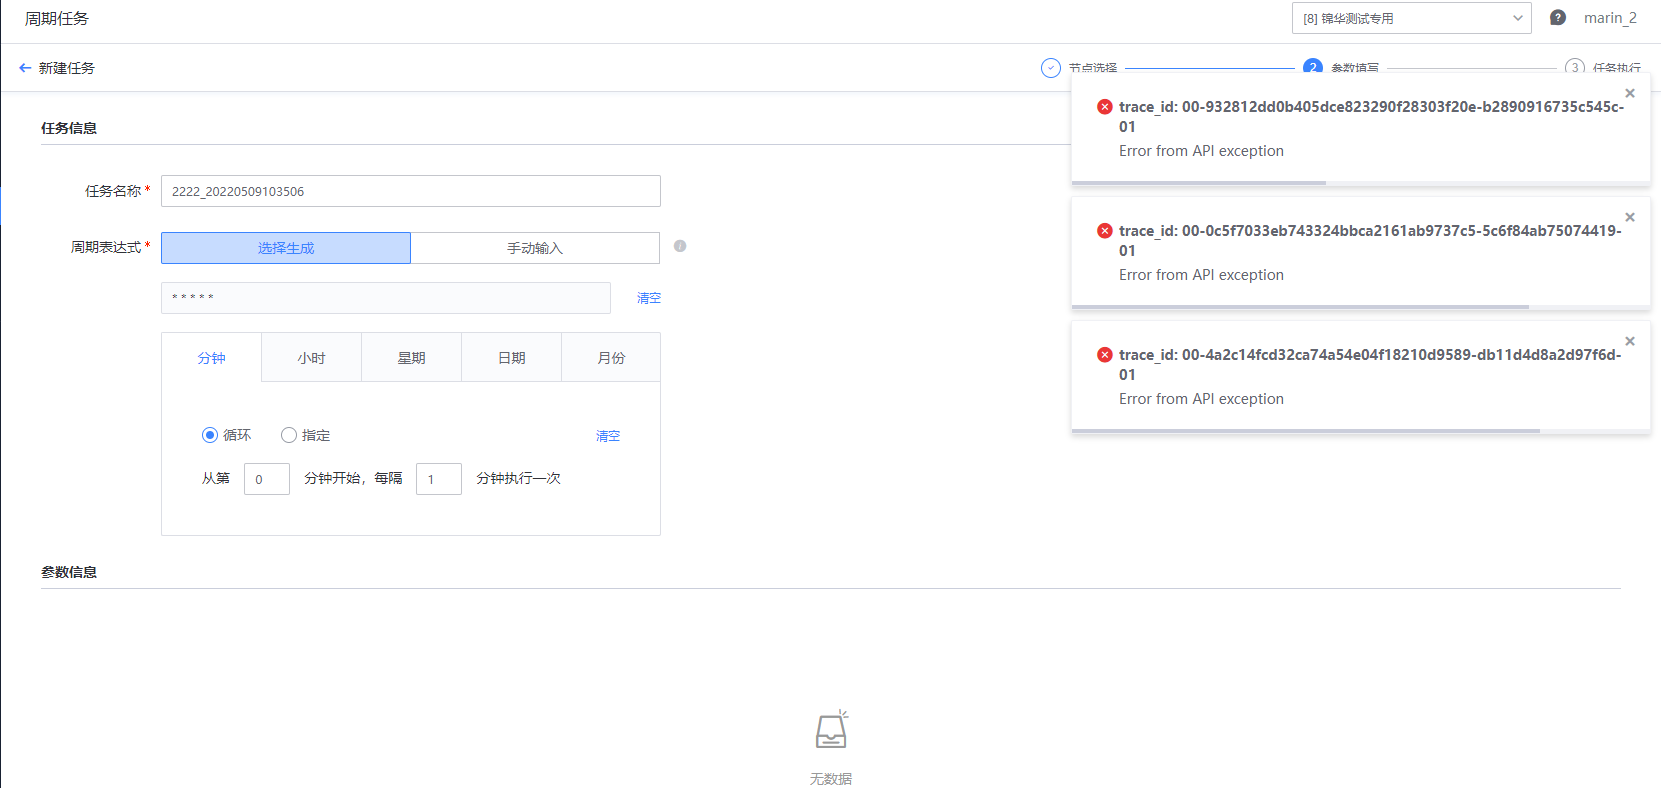Click the cron expression field showing * * * * *
The width and height of the screenshot is (1661, 788).
point(386,298)
